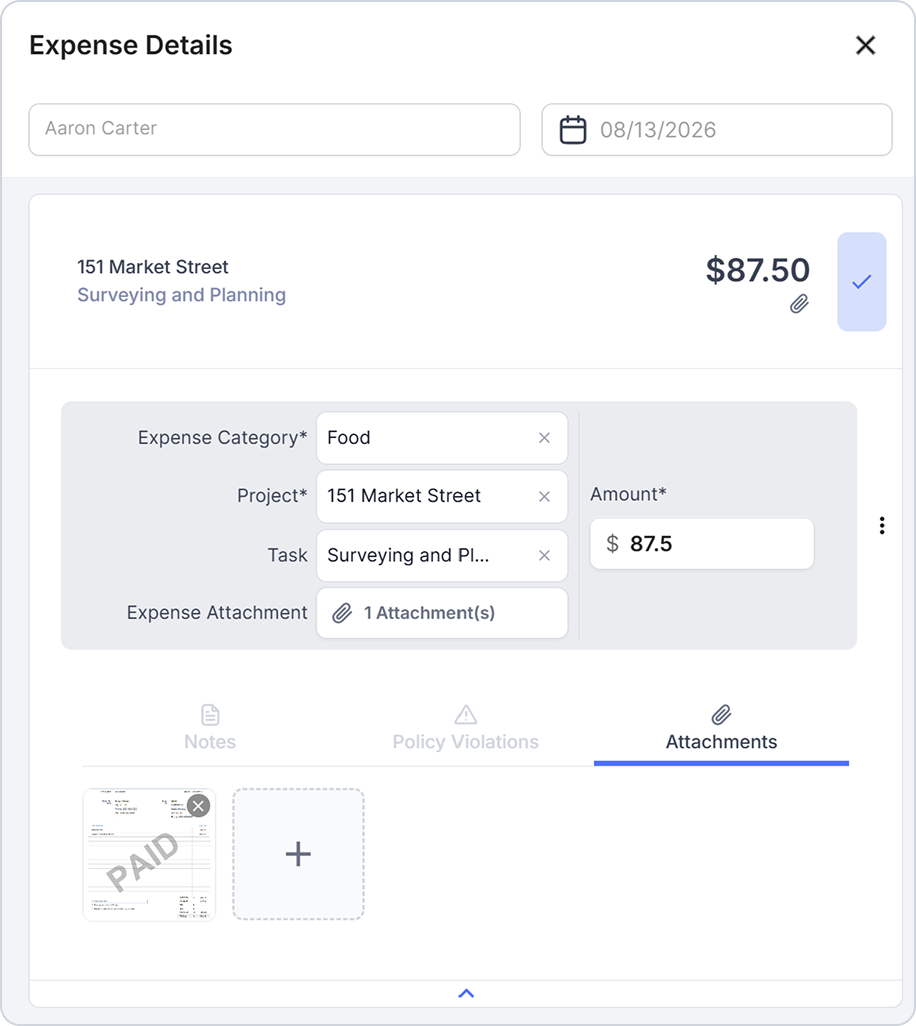Close the Expense Details dialog
This screenshot has height=1026, width=916.
[865, 45]
